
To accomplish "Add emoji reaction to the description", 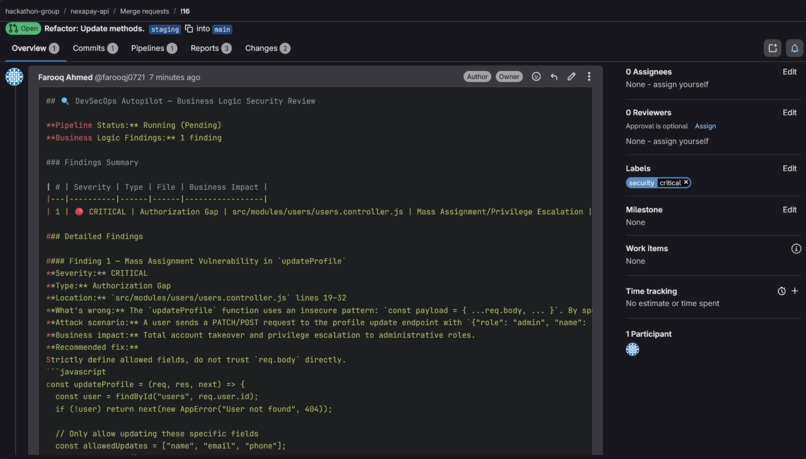I will point(536,77).
